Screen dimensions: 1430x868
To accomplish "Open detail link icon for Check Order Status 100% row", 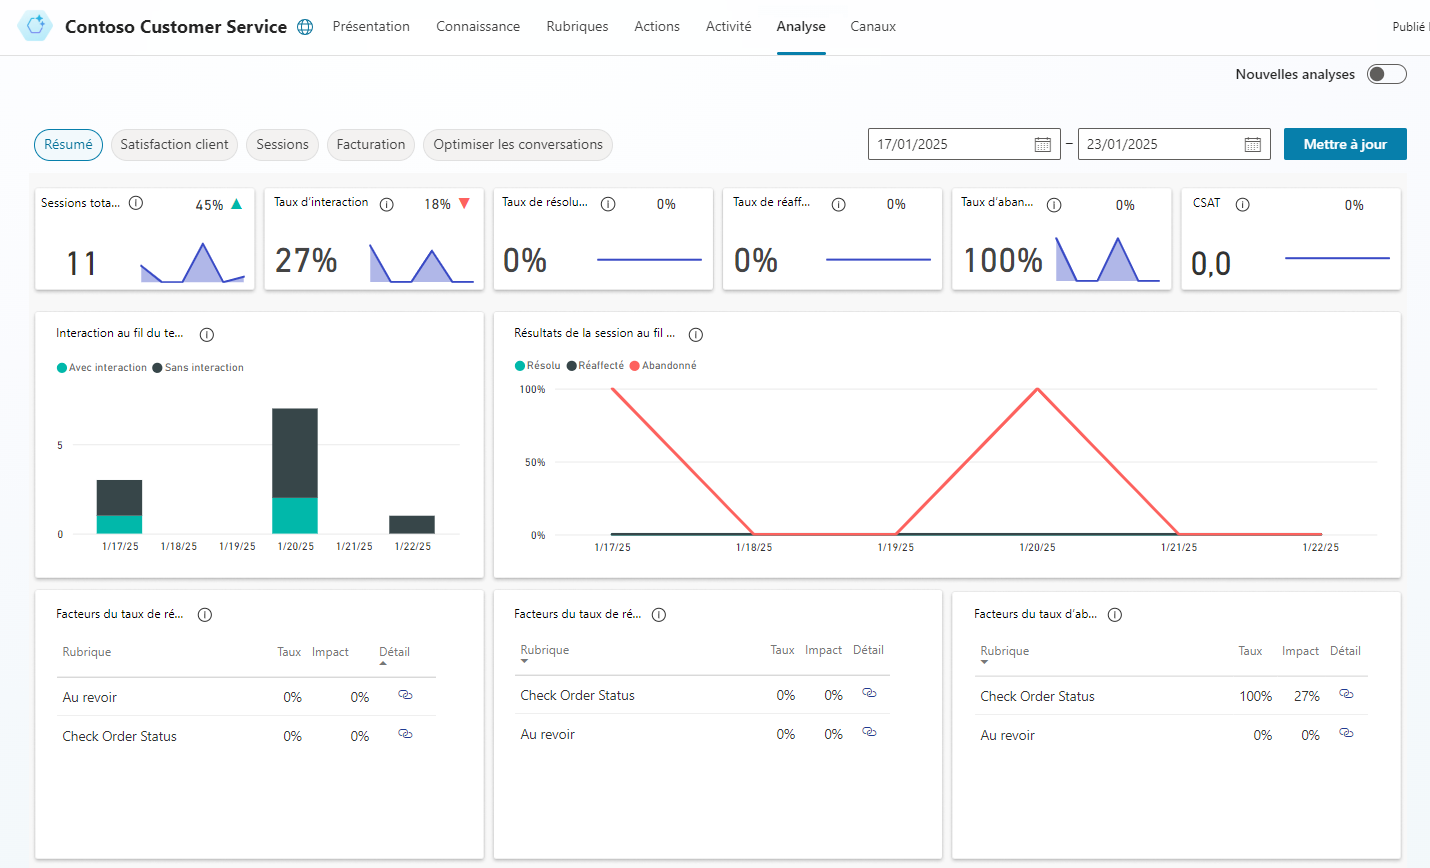I will click(1346, 694).
